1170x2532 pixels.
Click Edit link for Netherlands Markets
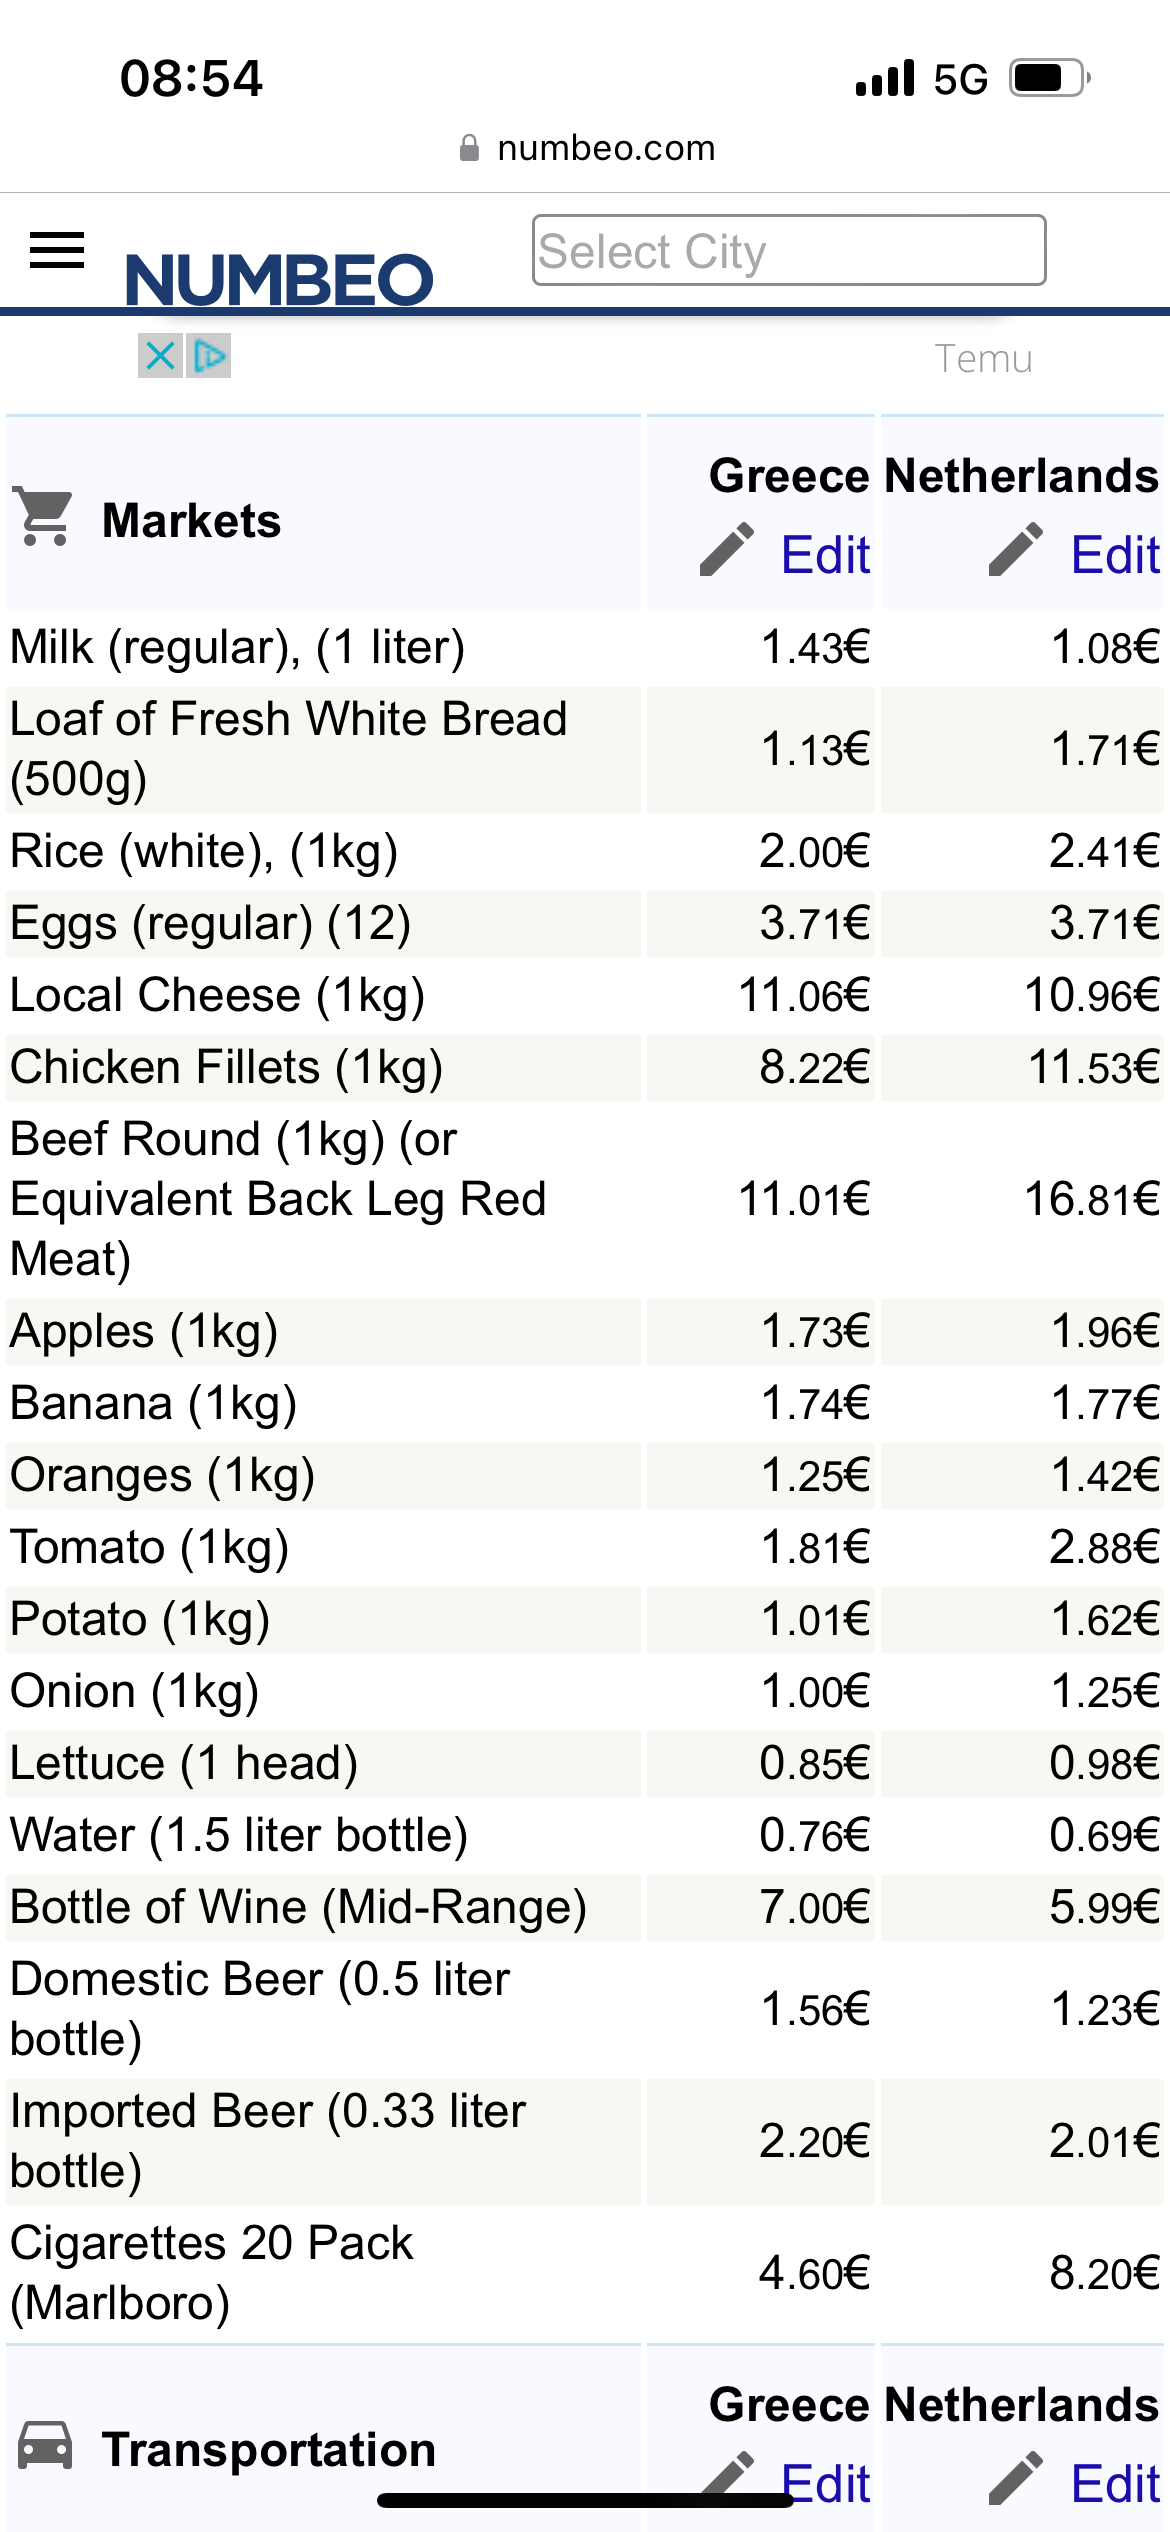[1115, 555]
